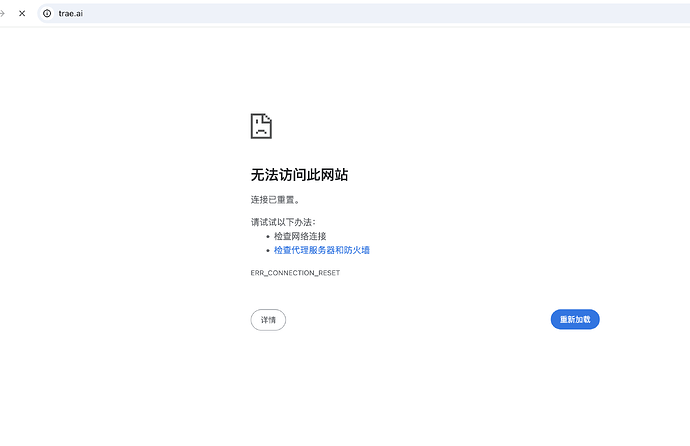Select the ERR_CONNECTION_RESET error code text
The width and height of the screenshot is (690, 446).
295,273
